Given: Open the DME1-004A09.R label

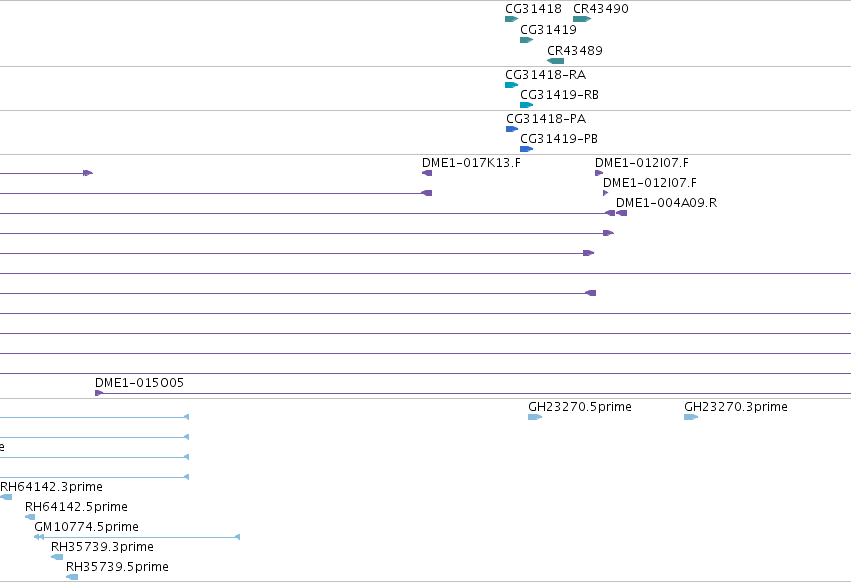Looking at the screenshot, I should point(666,203).
